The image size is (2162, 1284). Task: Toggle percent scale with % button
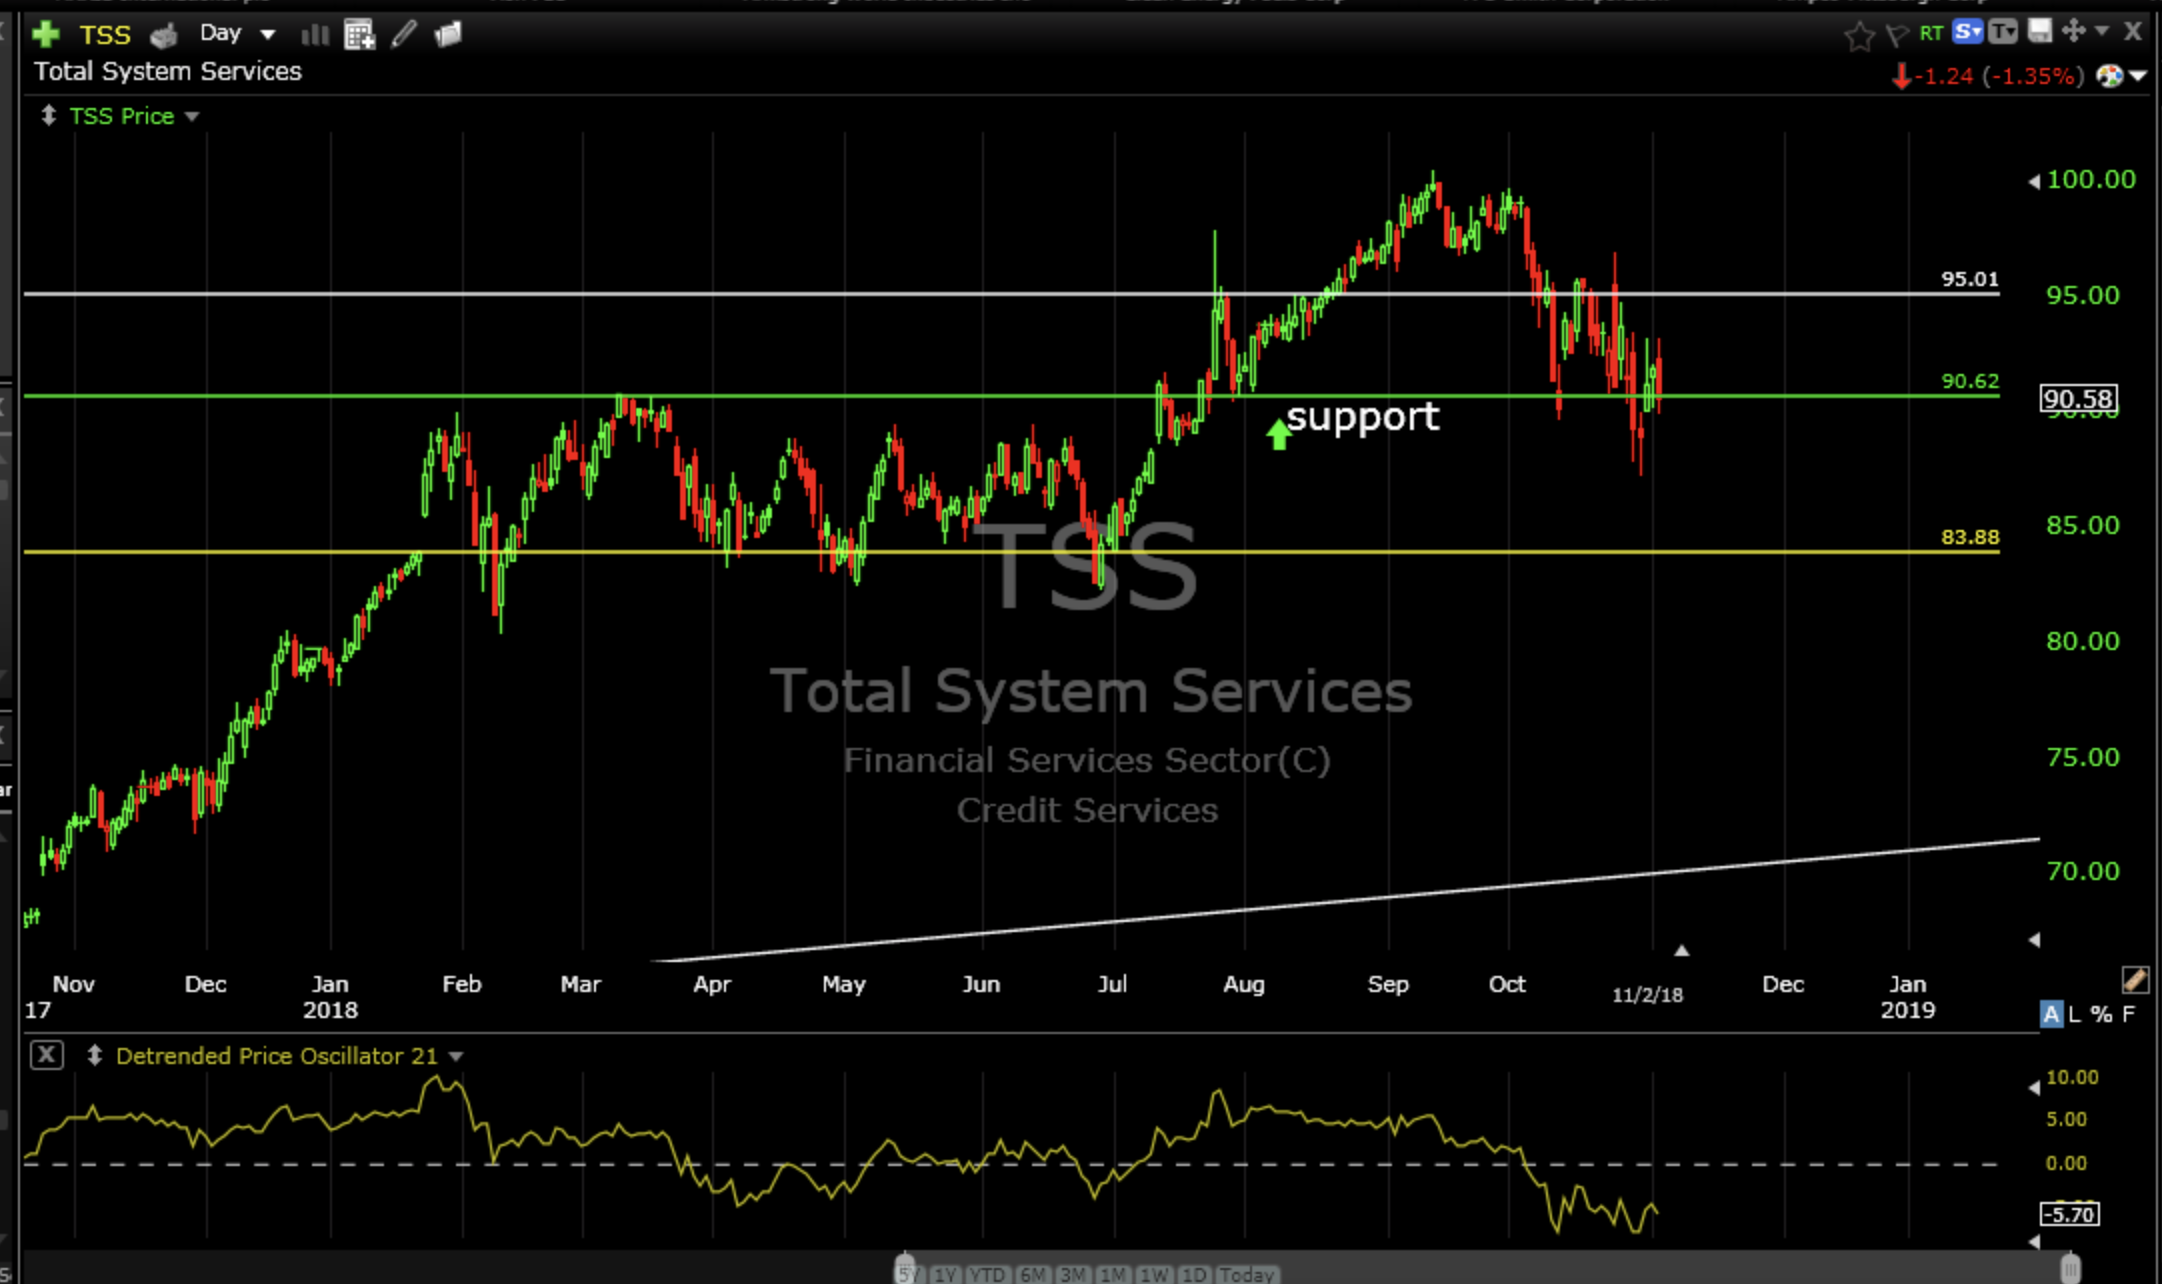click(2101, 1014)
